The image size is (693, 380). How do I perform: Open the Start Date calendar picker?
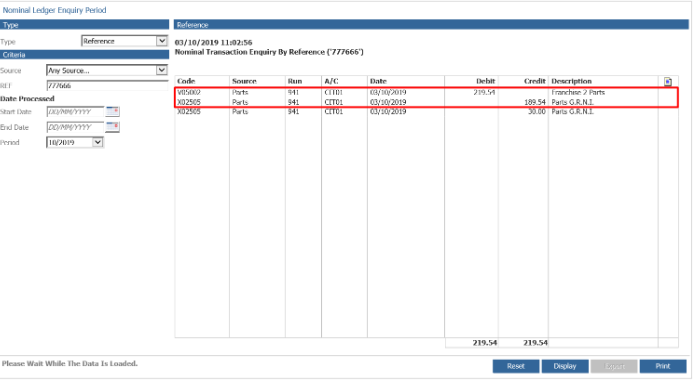113,111
